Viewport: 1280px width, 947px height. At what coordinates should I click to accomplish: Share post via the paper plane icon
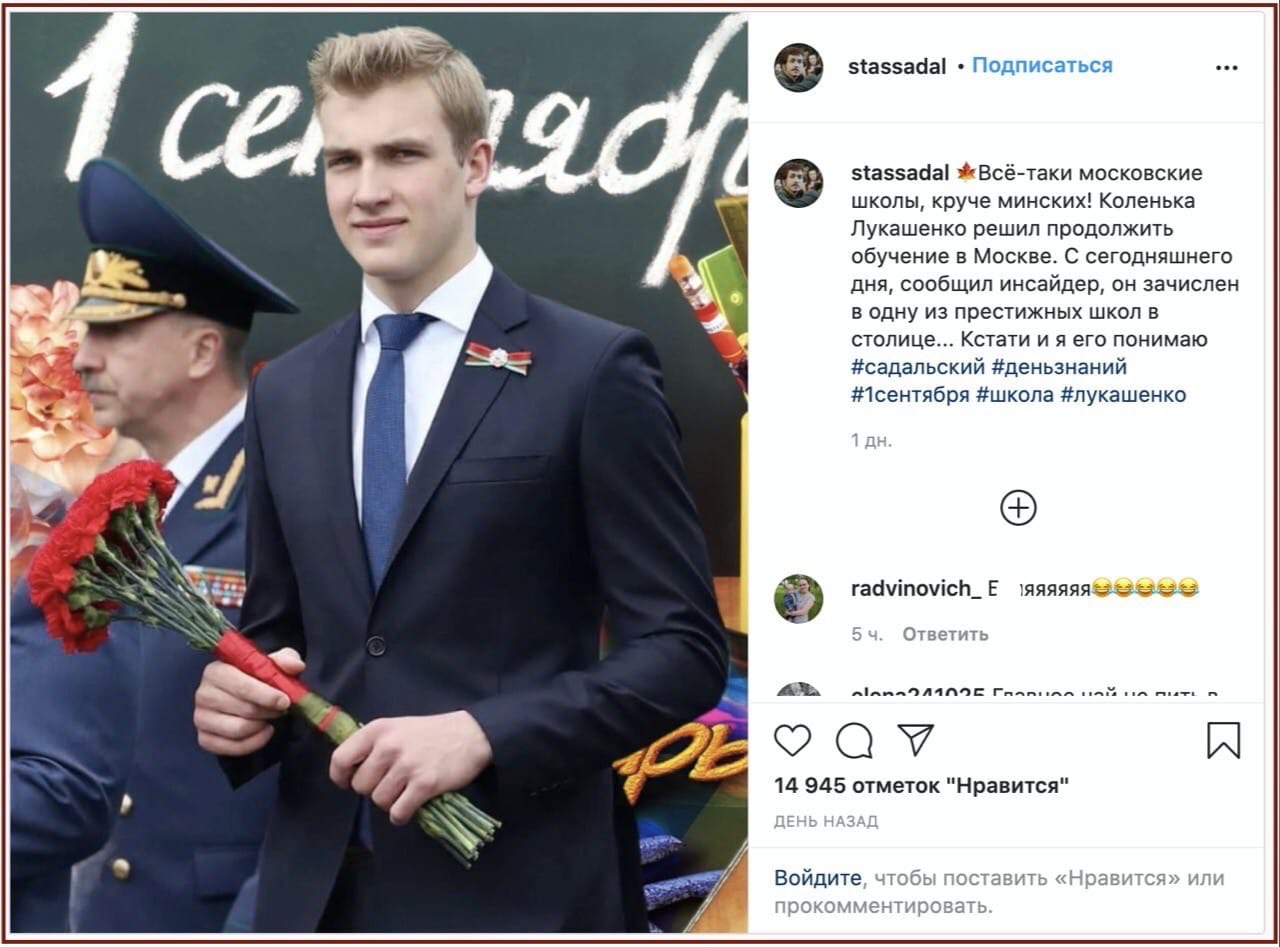click(x=915, y=740)
